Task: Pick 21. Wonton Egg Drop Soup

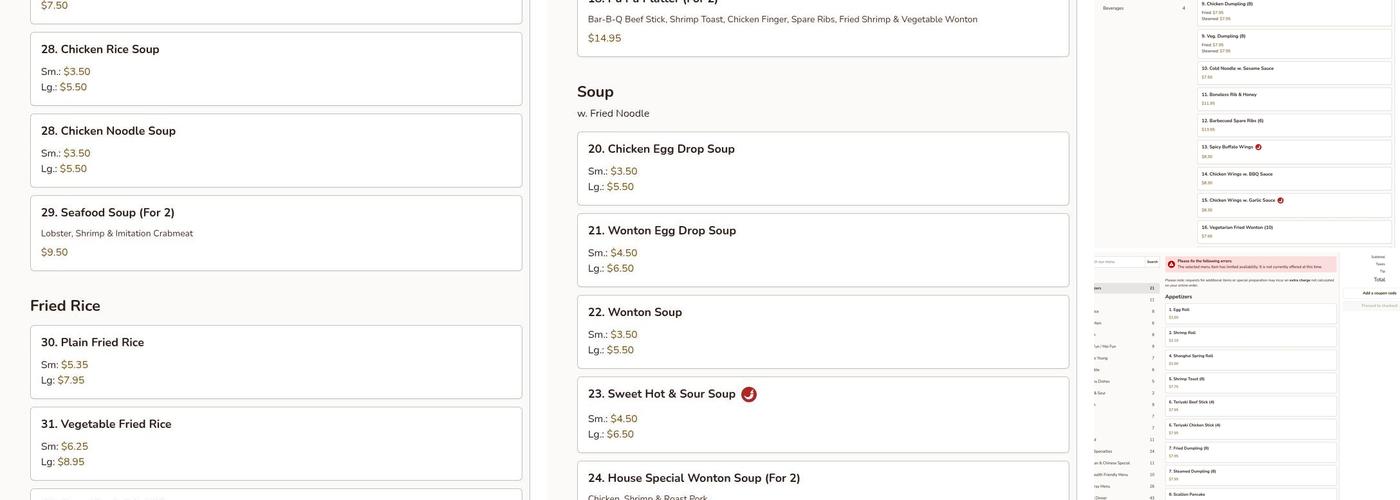Action: 822,250
